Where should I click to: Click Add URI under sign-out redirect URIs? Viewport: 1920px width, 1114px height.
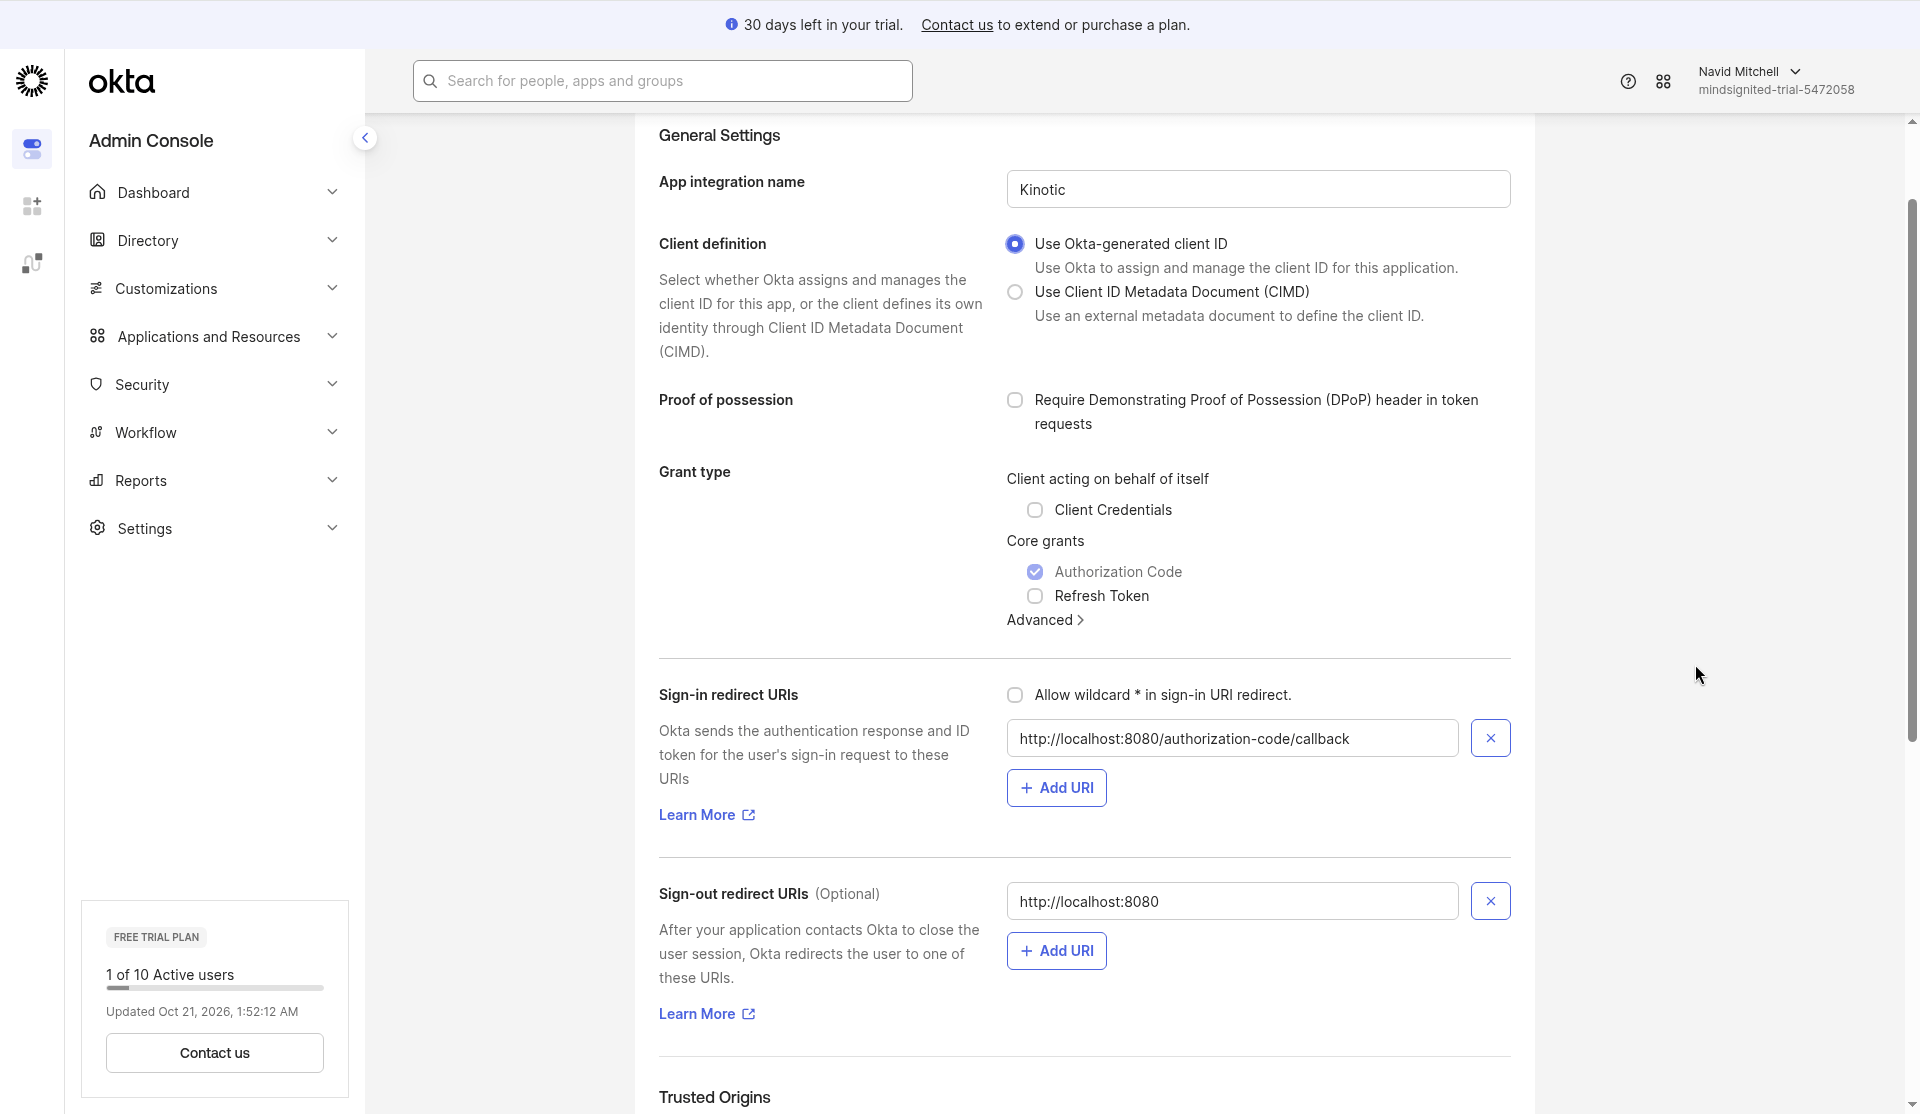[1056, 951]
